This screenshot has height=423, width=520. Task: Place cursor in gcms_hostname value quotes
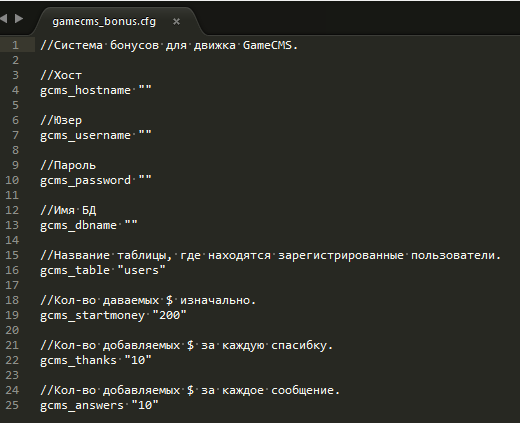tap(145, 90)
